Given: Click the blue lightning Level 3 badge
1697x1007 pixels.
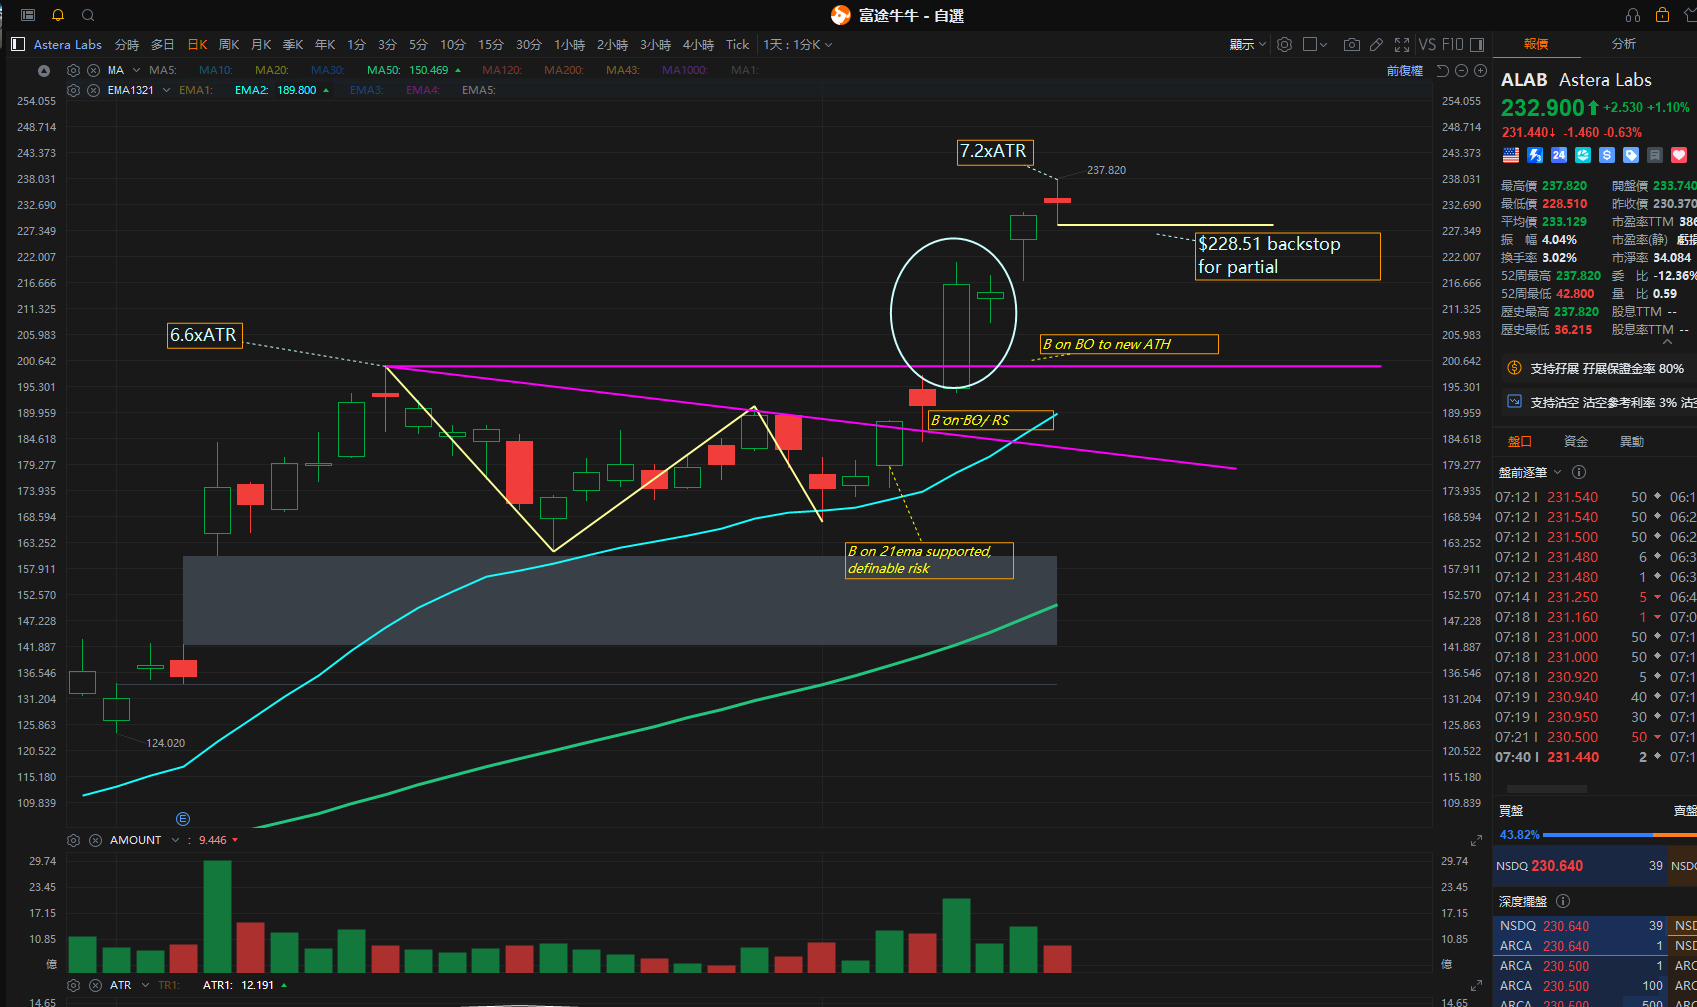Looking at the screenshot, I should pyautogui.click(x=1535, y=155).
